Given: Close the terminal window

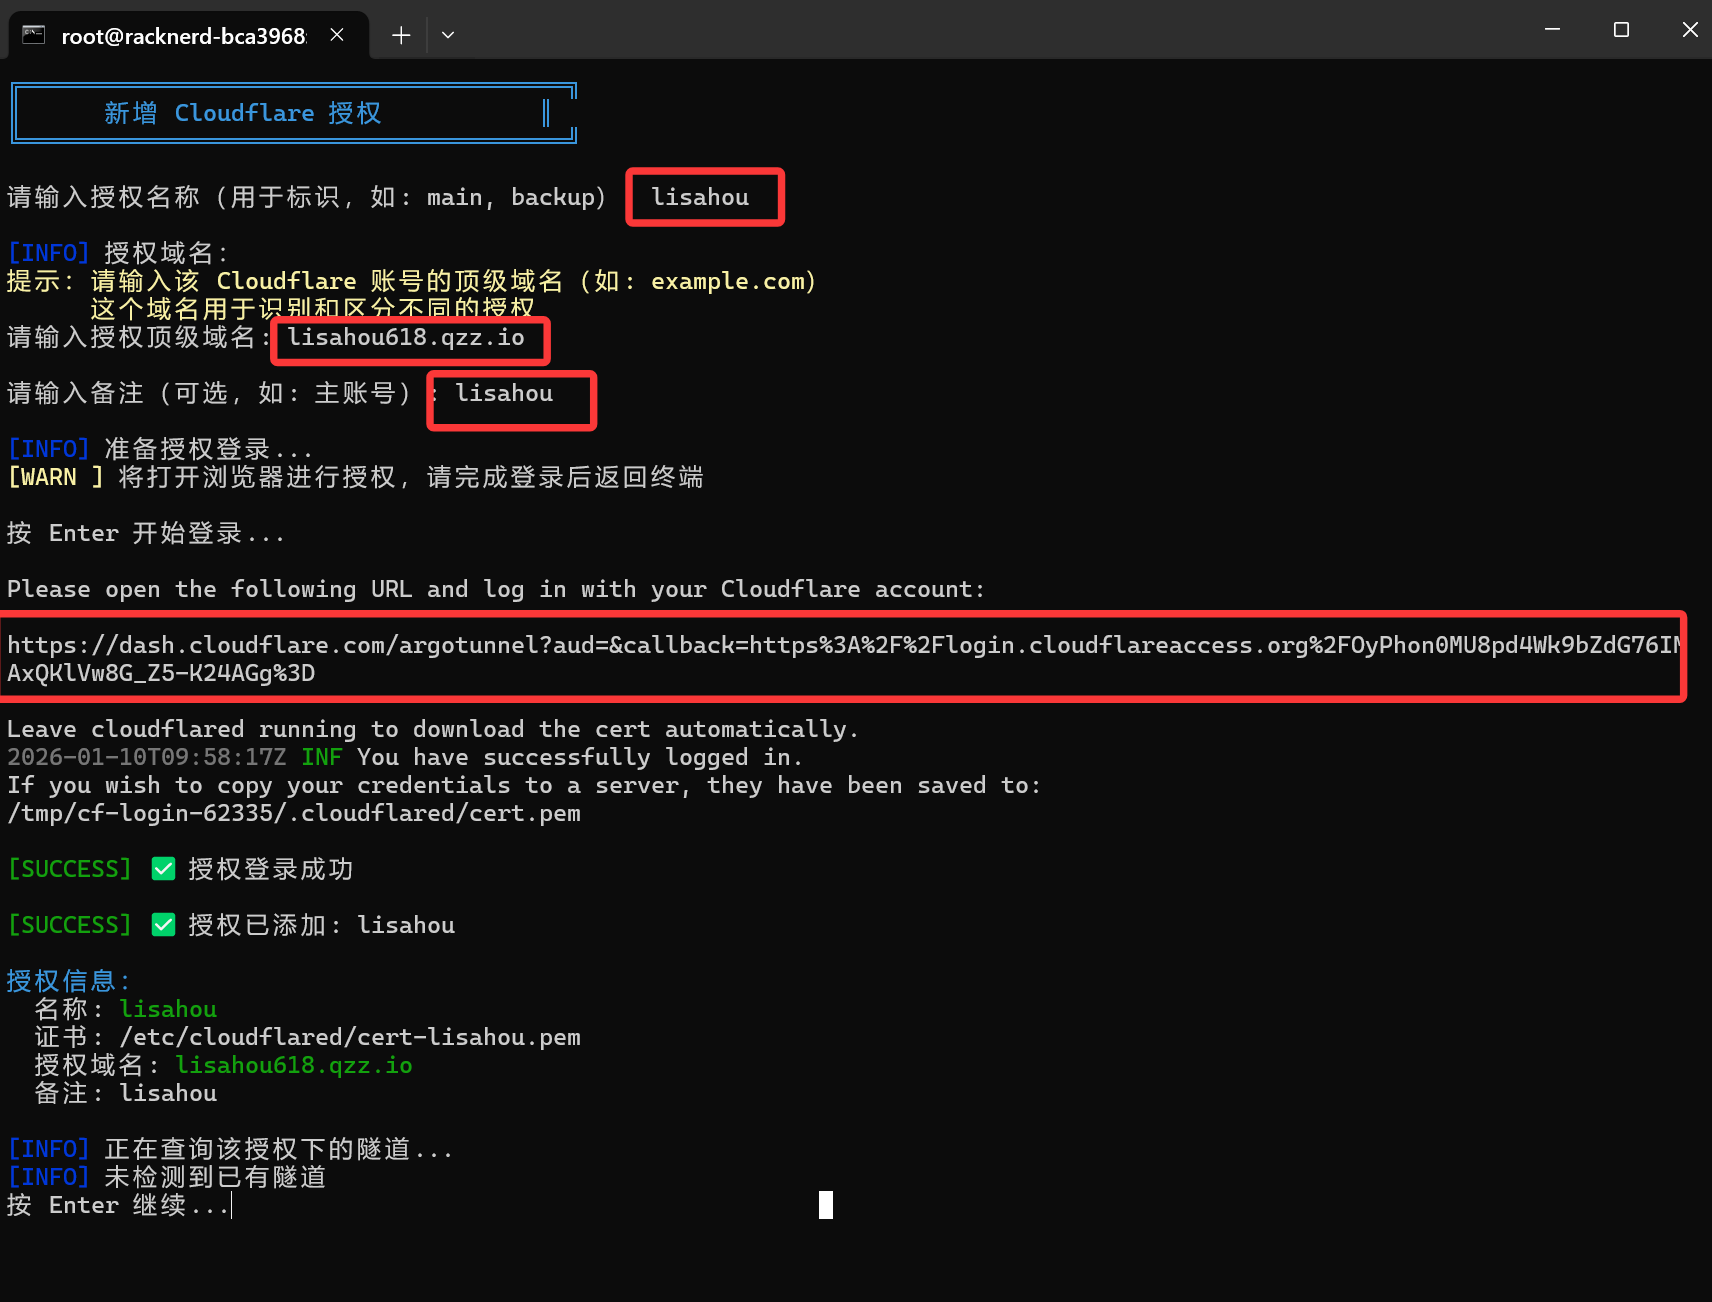Looking at the screenshot, I should coord(1689,30).
